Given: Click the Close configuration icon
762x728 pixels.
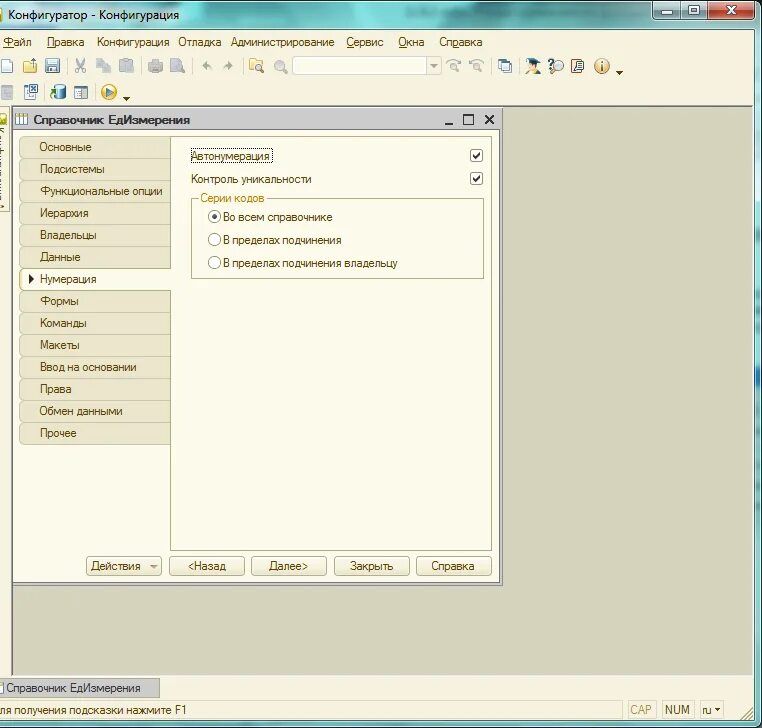Looking at the screenshot, I should (x=31, y=92).
